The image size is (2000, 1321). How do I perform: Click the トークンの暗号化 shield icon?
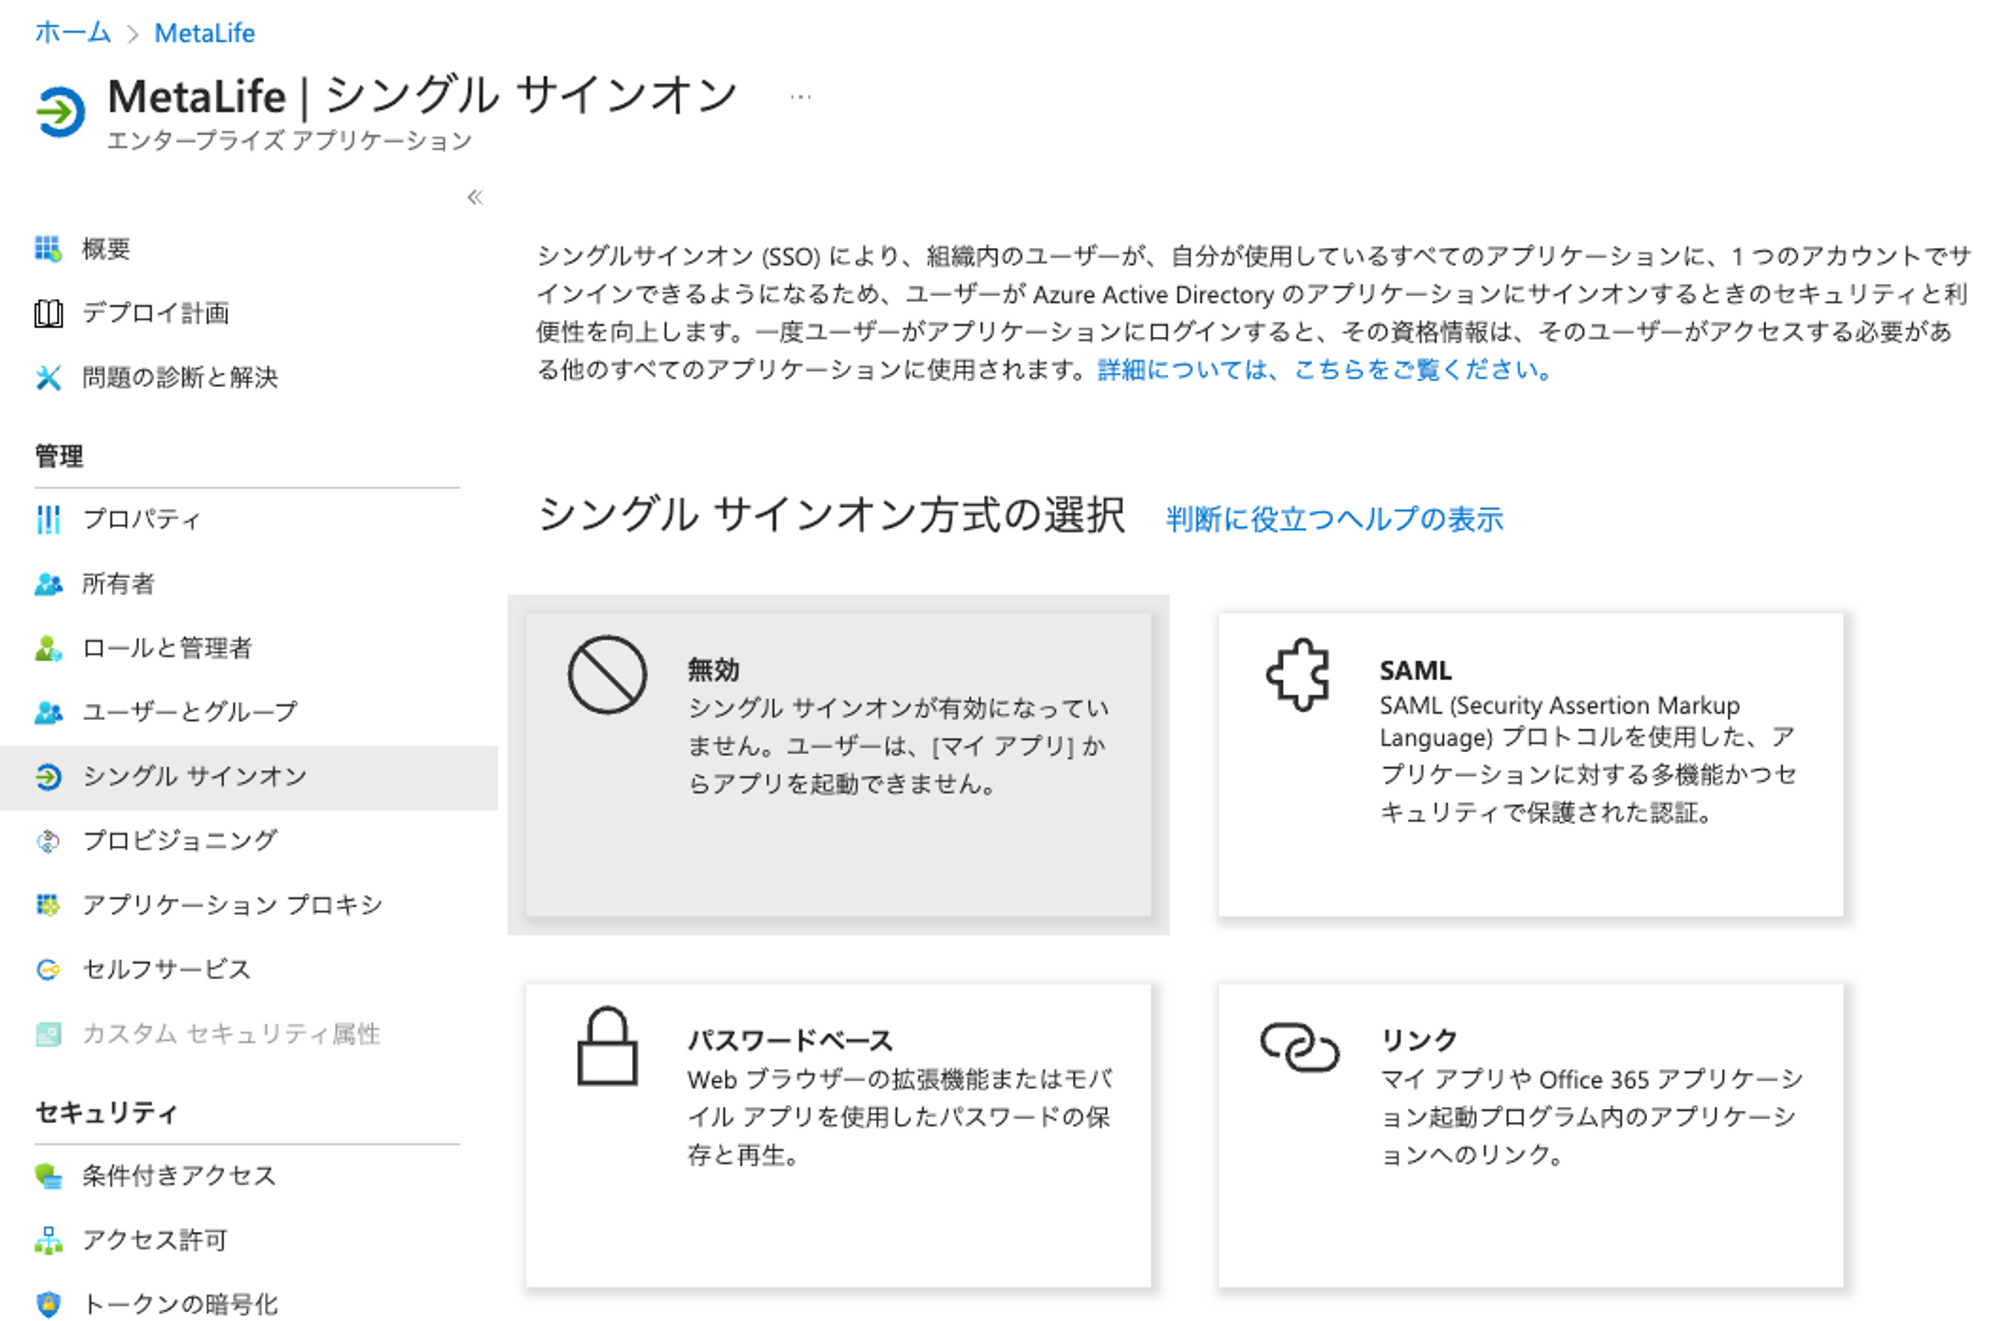point(48,1304)
